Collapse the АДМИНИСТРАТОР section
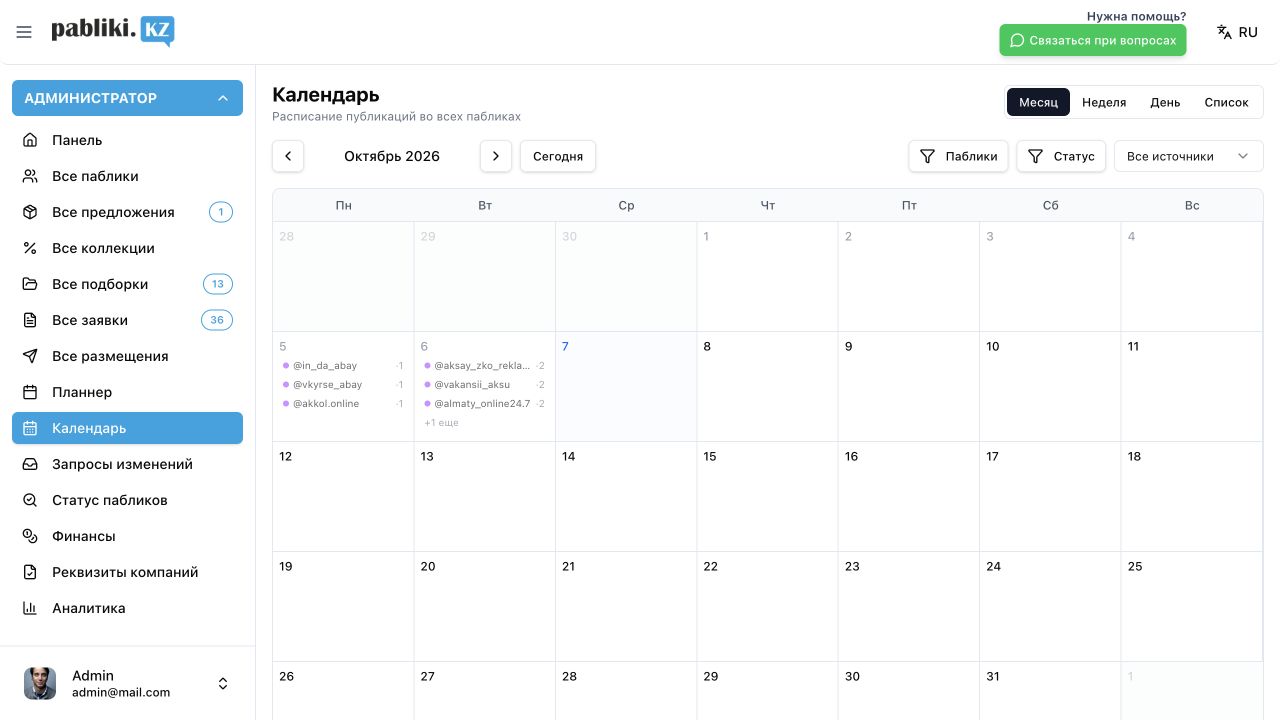The image size is (1280, 720). (x=127, y=98)
